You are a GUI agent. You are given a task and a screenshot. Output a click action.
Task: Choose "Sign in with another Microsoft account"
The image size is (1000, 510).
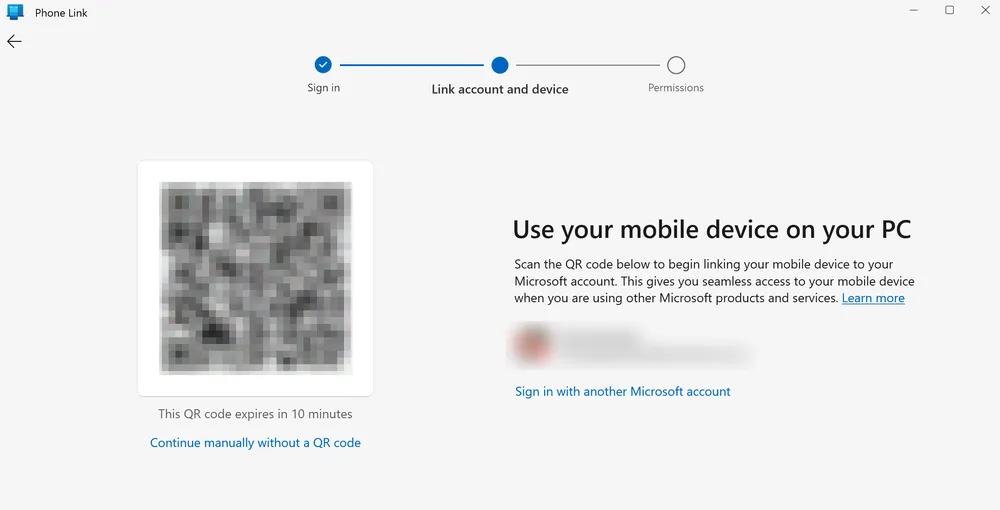622,391
